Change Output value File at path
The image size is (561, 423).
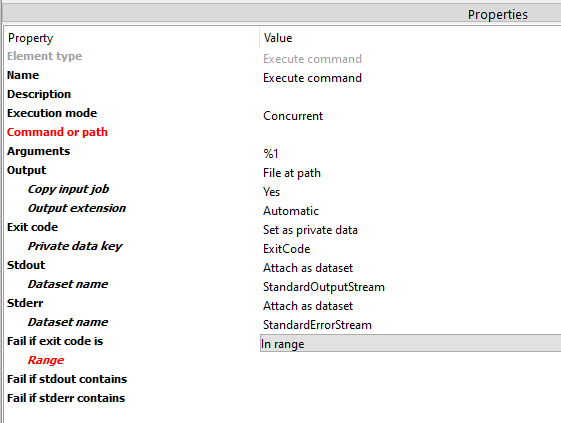pos(292,173)
